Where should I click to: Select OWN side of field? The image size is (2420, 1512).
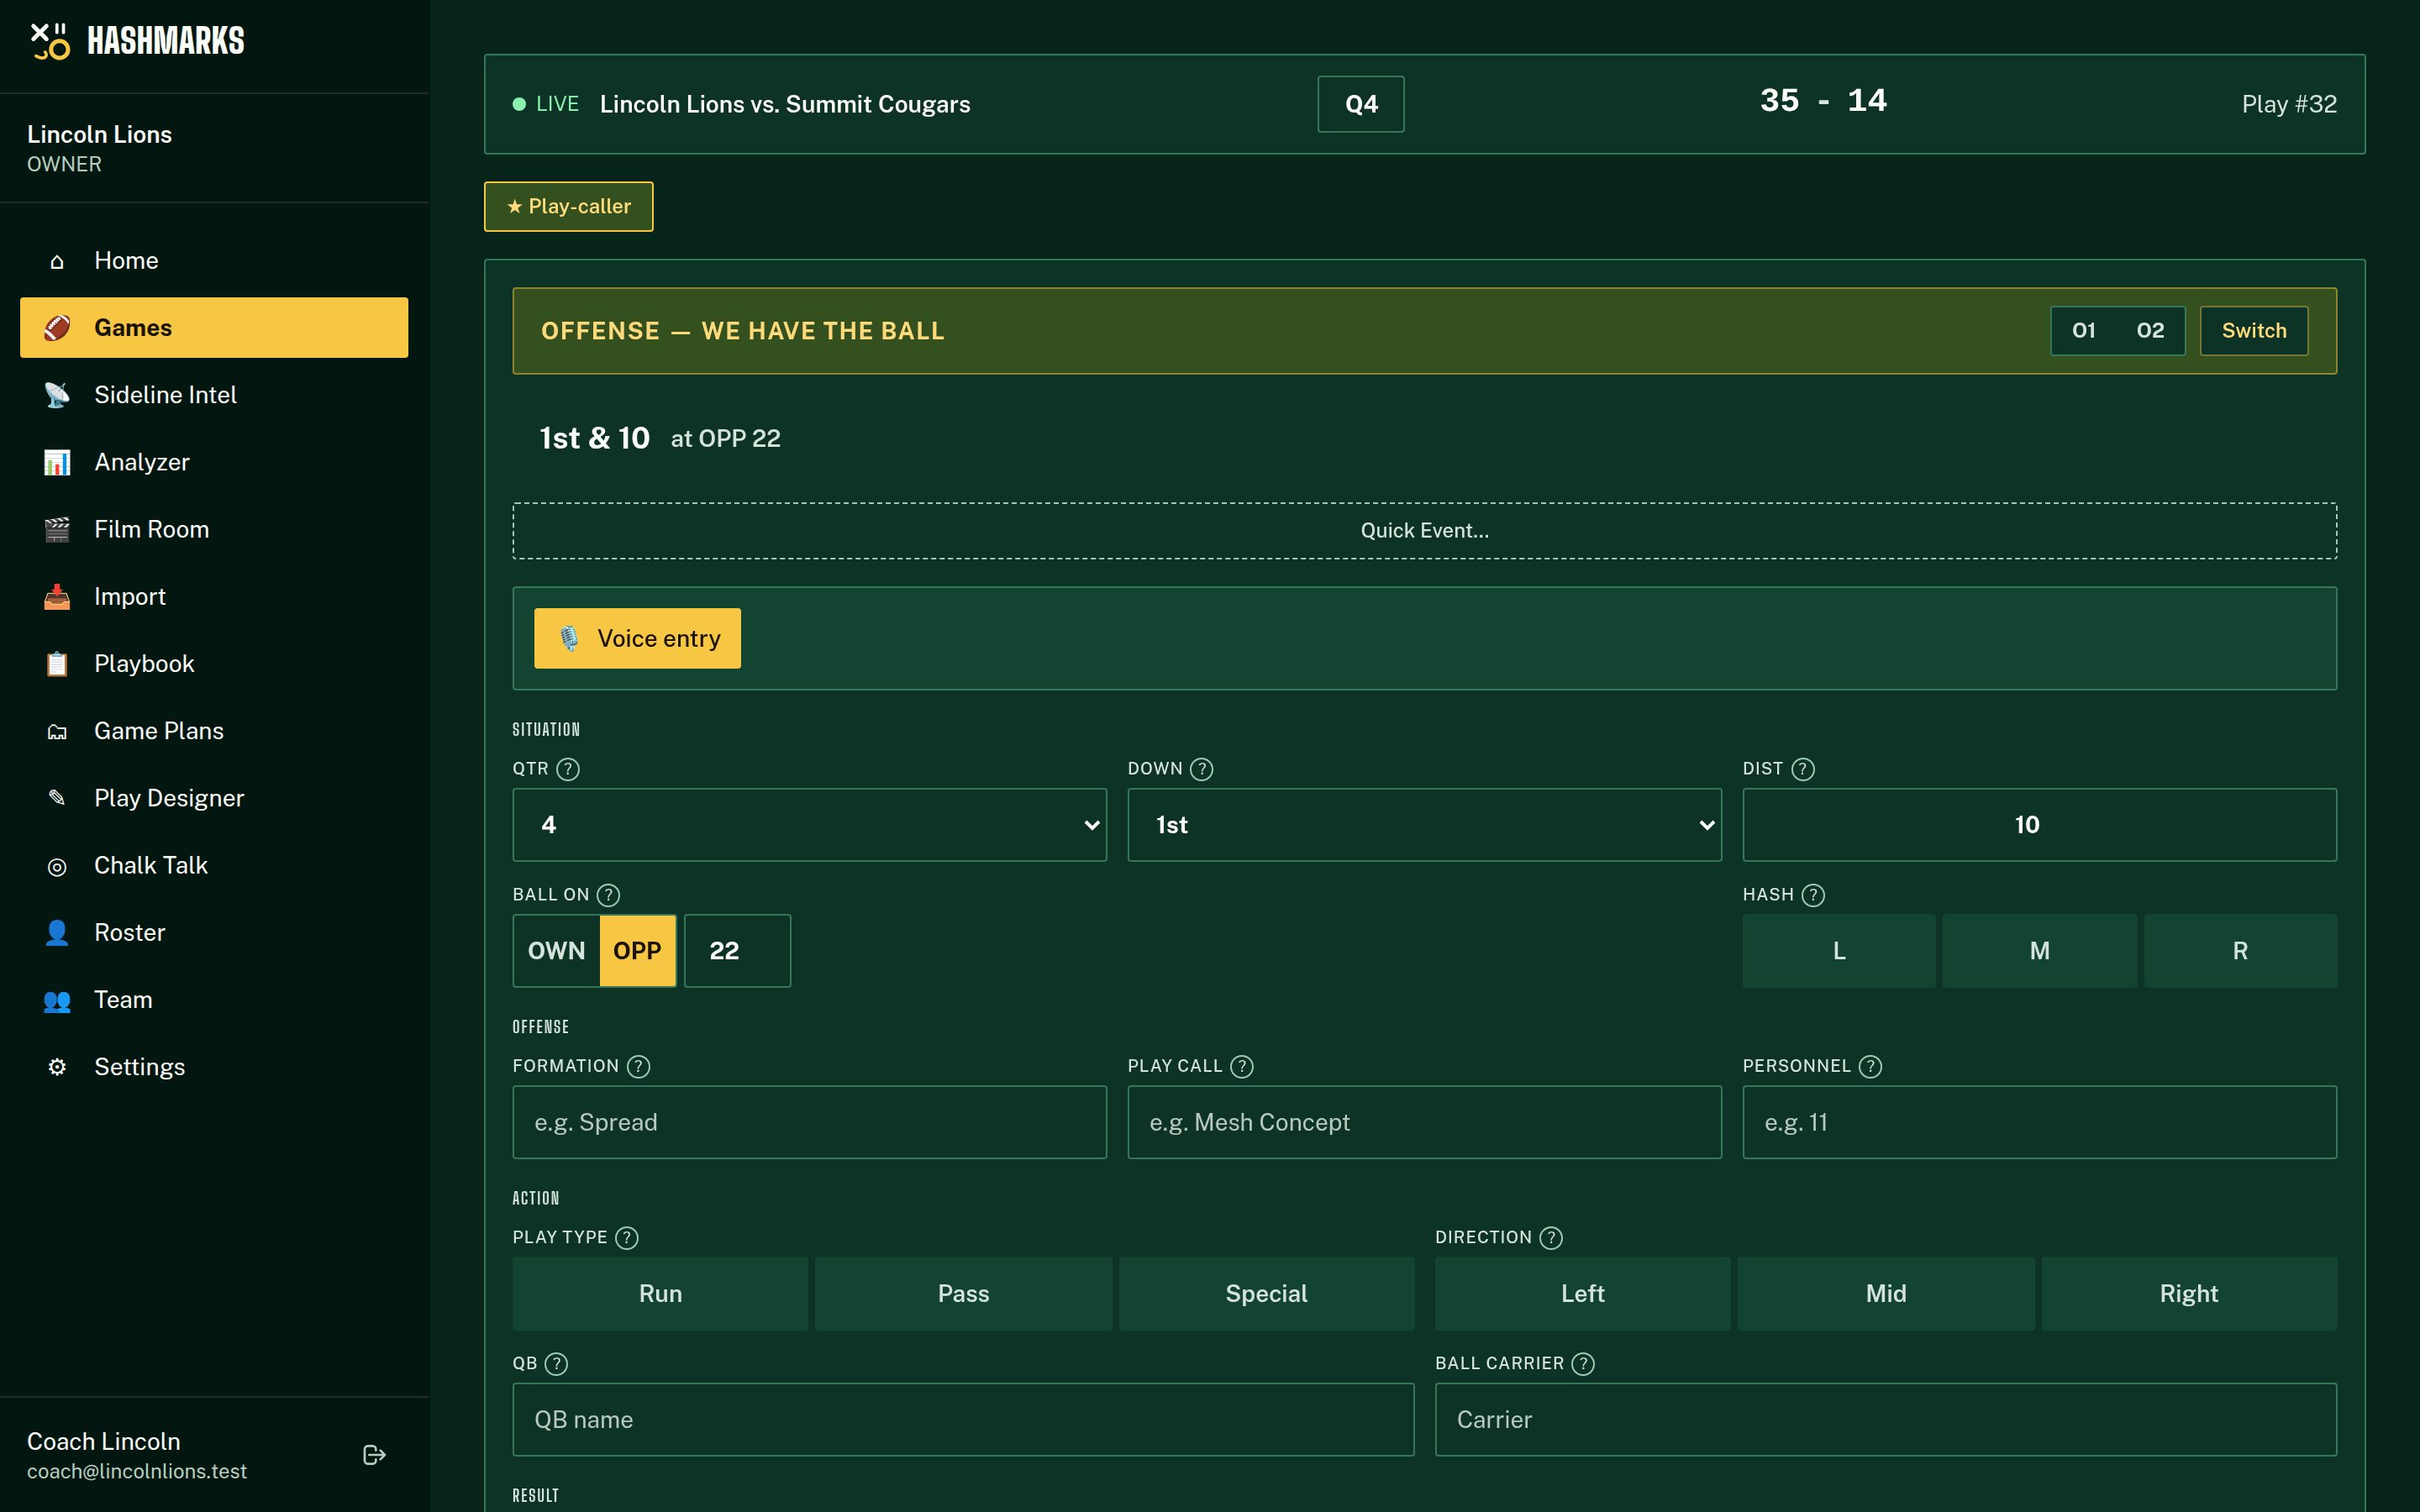(557, 951)
